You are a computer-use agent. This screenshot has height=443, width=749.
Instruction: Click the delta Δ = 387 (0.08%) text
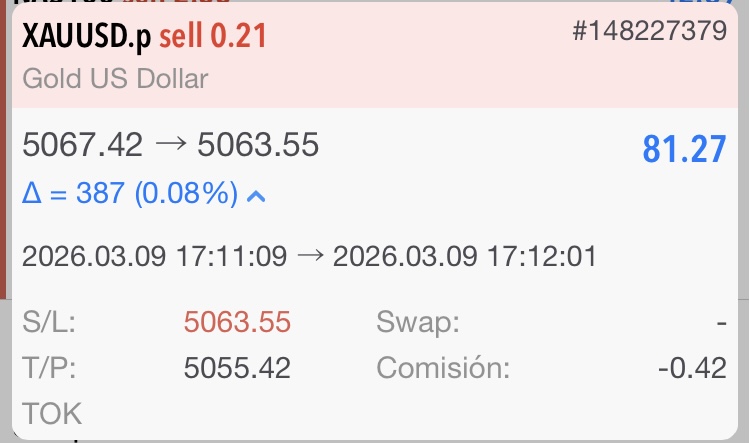pos(129,195)
